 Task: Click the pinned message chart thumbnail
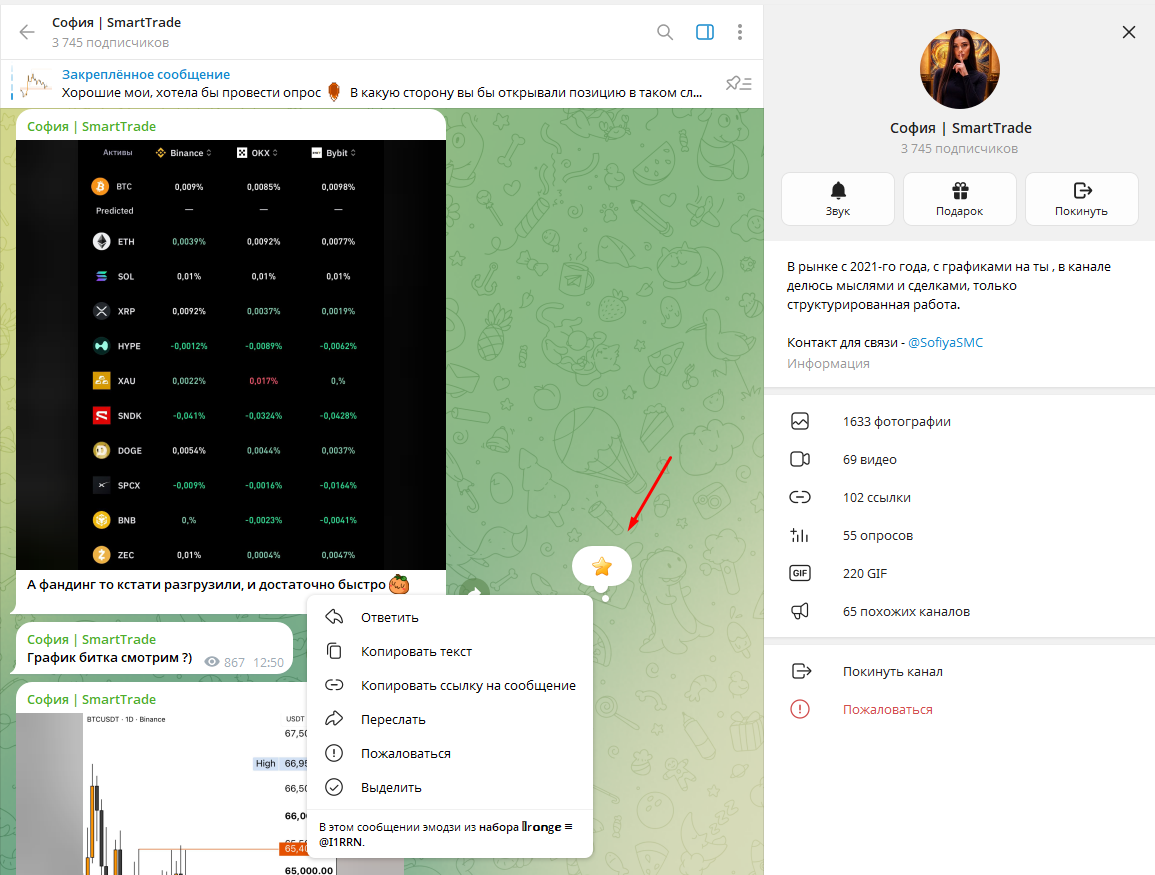tap(35, 84)
